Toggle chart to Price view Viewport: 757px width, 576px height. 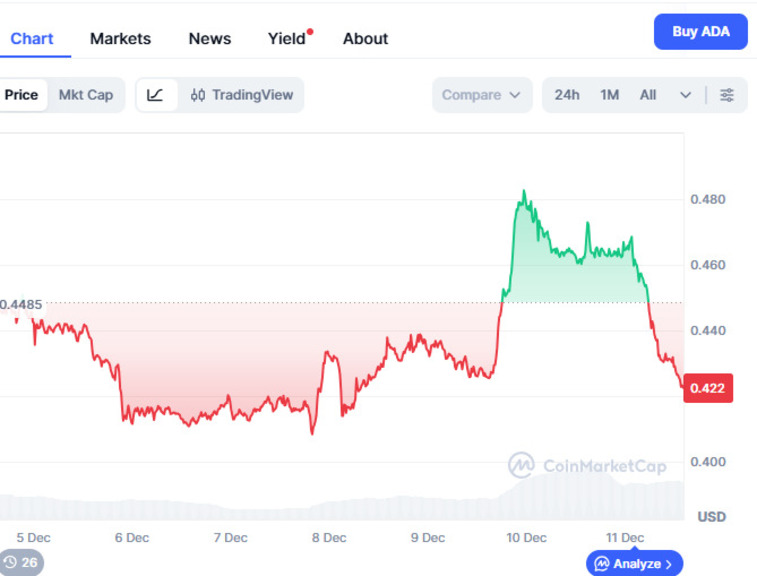tap(21, 95)
